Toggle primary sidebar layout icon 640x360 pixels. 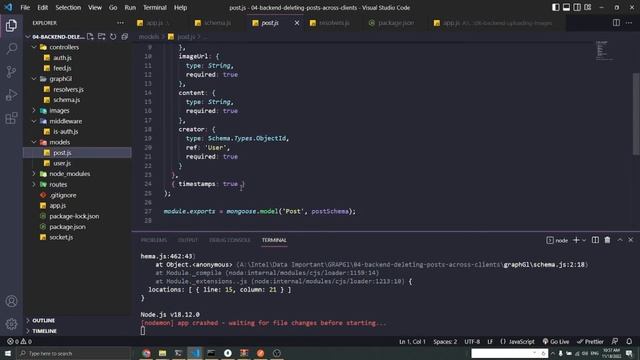[x=556, y=7]
